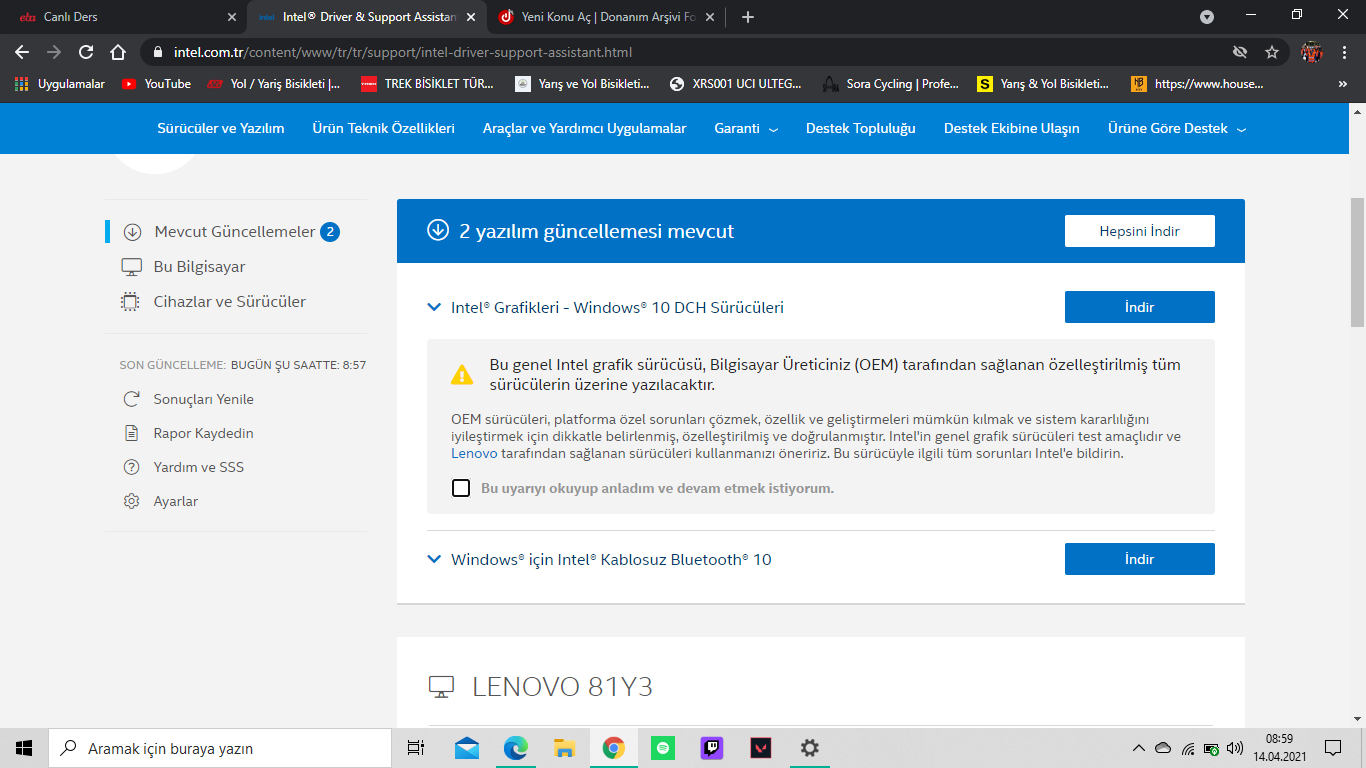Image resolution: width=1366 pixels, height=768 pixels.
Task: Click the 'LENOVO 81Y3' heading text
Action: click(x=562, y=687)
